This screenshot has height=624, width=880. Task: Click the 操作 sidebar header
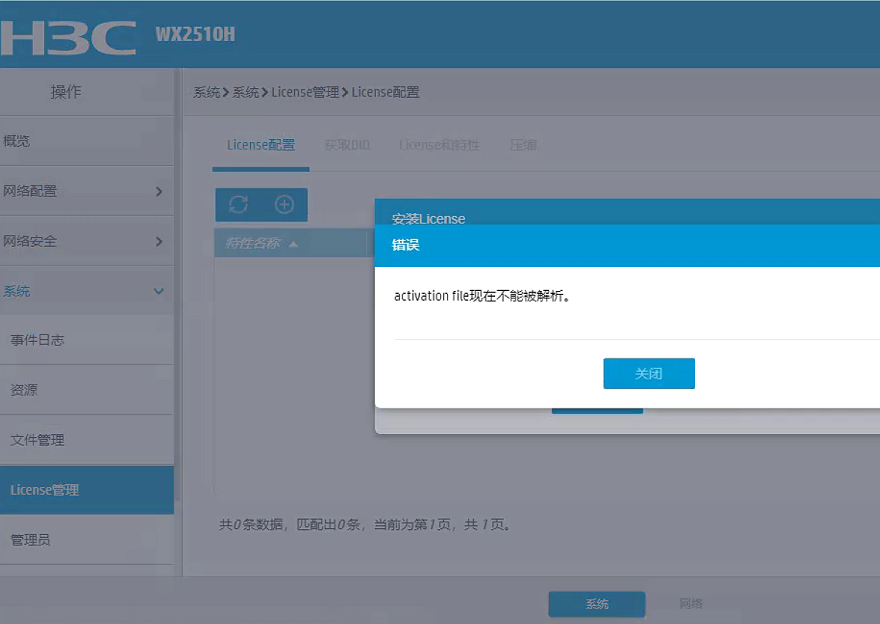point(66,91)
